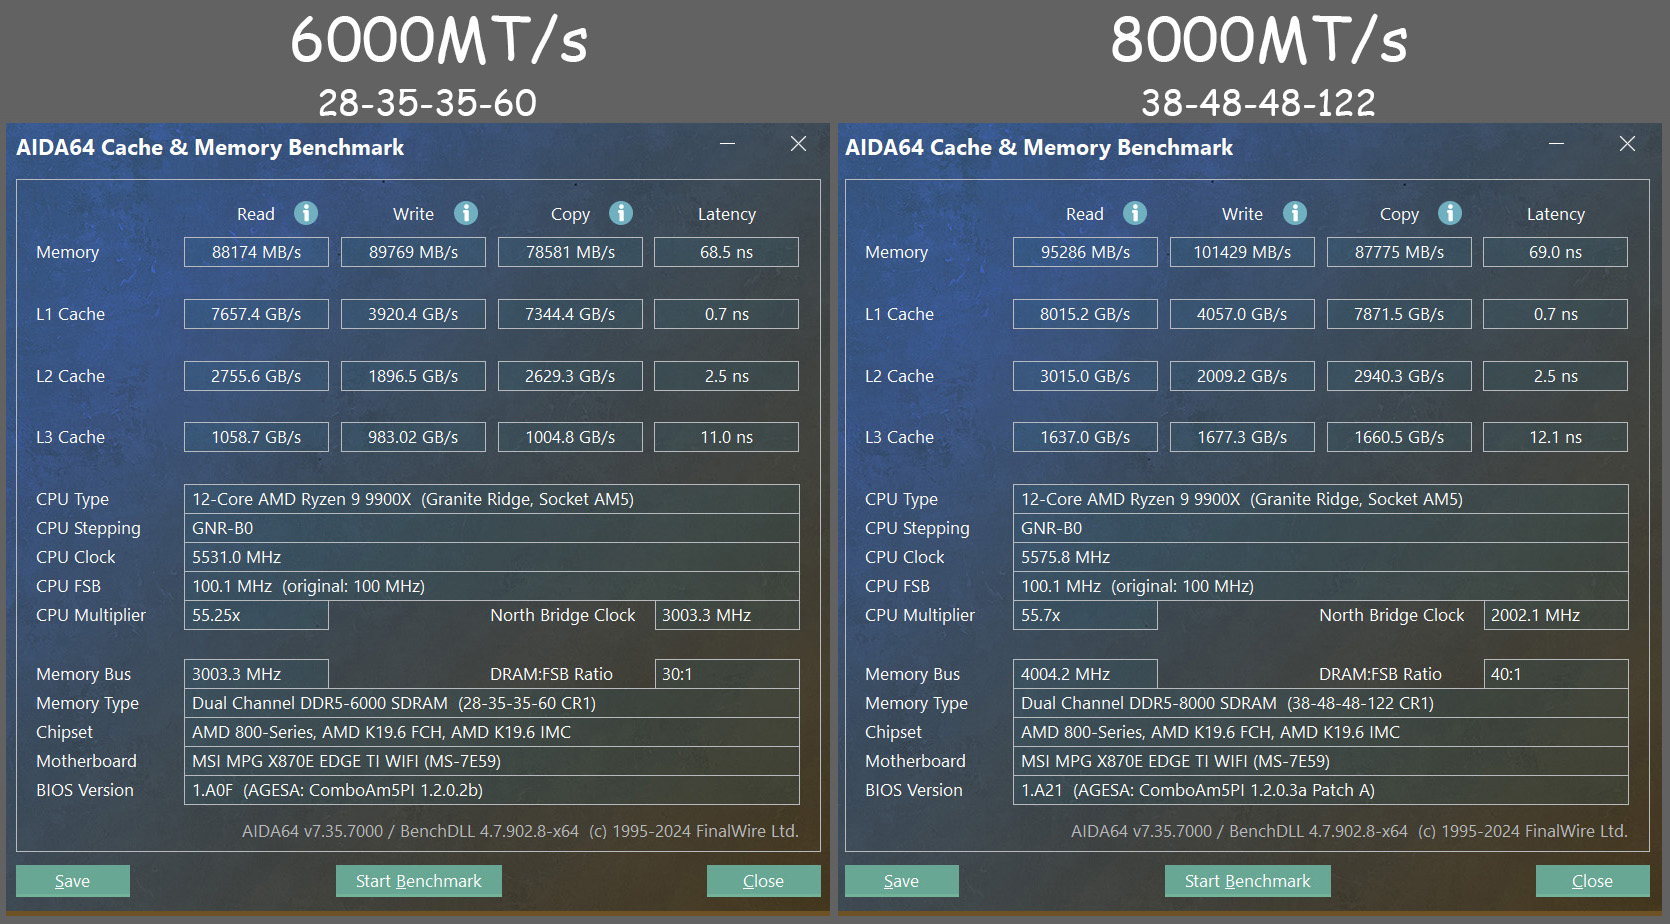Click Start Benchmark in left window
Screen dimensions: 1670x924
coord(419,881)
